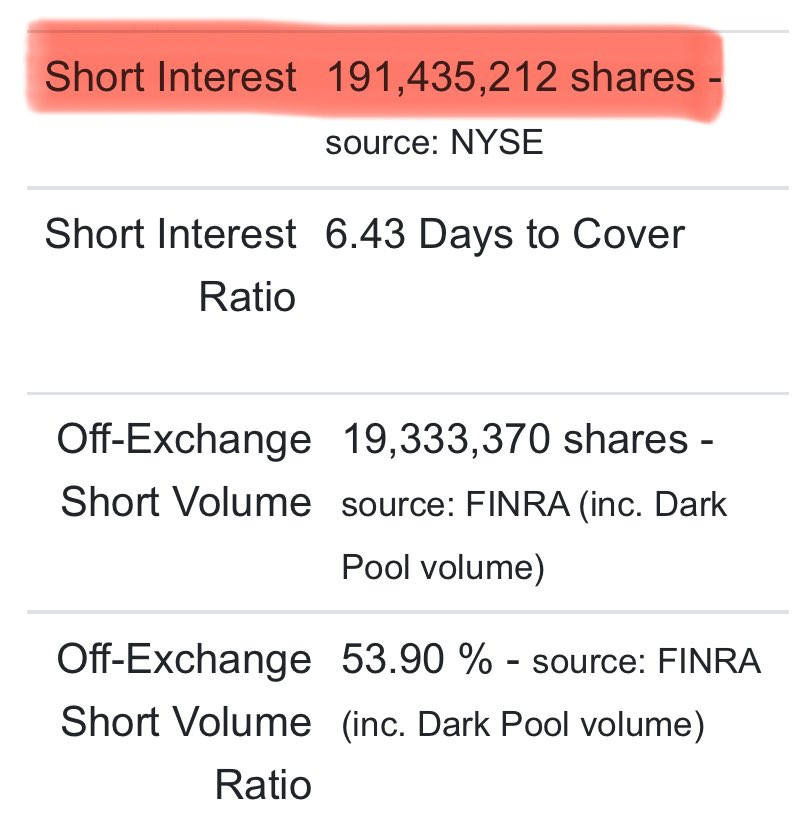Screen dimensions: 797x825
Task: Click "source: FINRA (inc. Dark" under 19,333,370 shares
Action: coord(534,504)
